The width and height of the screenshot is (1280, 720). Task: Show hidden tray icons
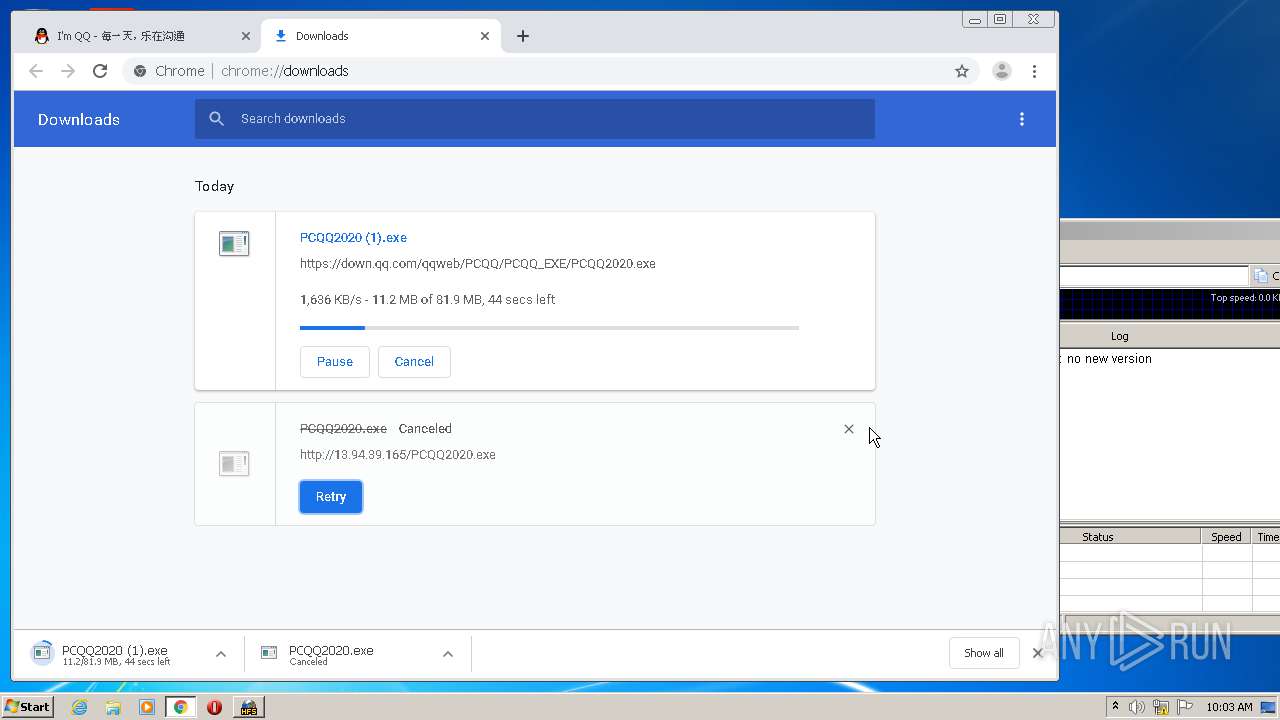point(1115,706)
